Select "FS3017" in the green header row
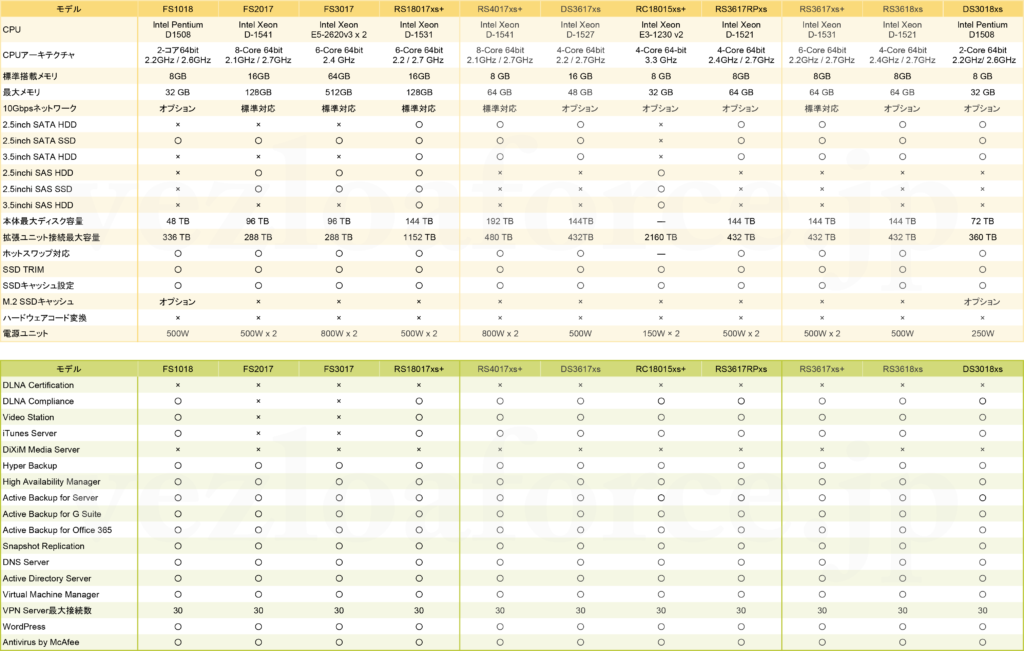The image size is (1024, 651). pyautogui.click(x=338, y=369)
